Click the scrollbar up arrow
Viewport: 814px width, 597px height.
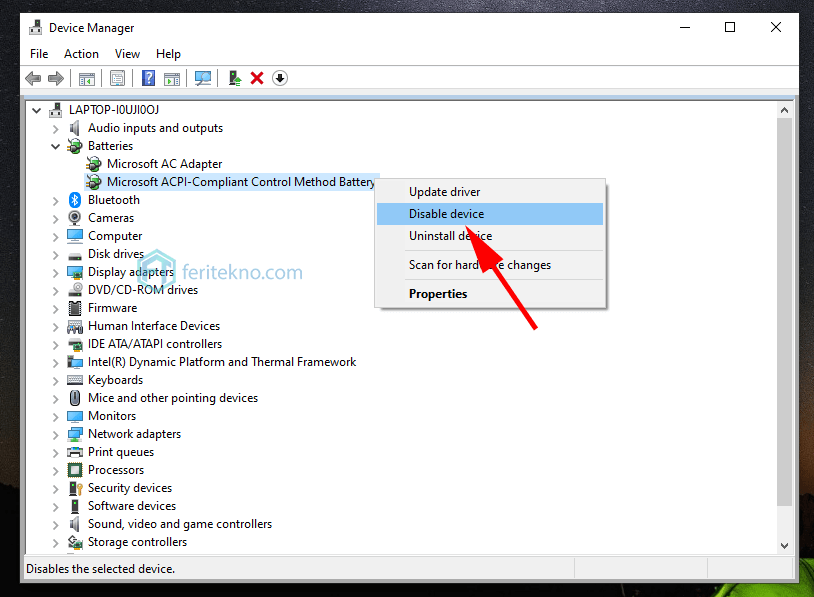pyautogui.click(x=784, y=110)
